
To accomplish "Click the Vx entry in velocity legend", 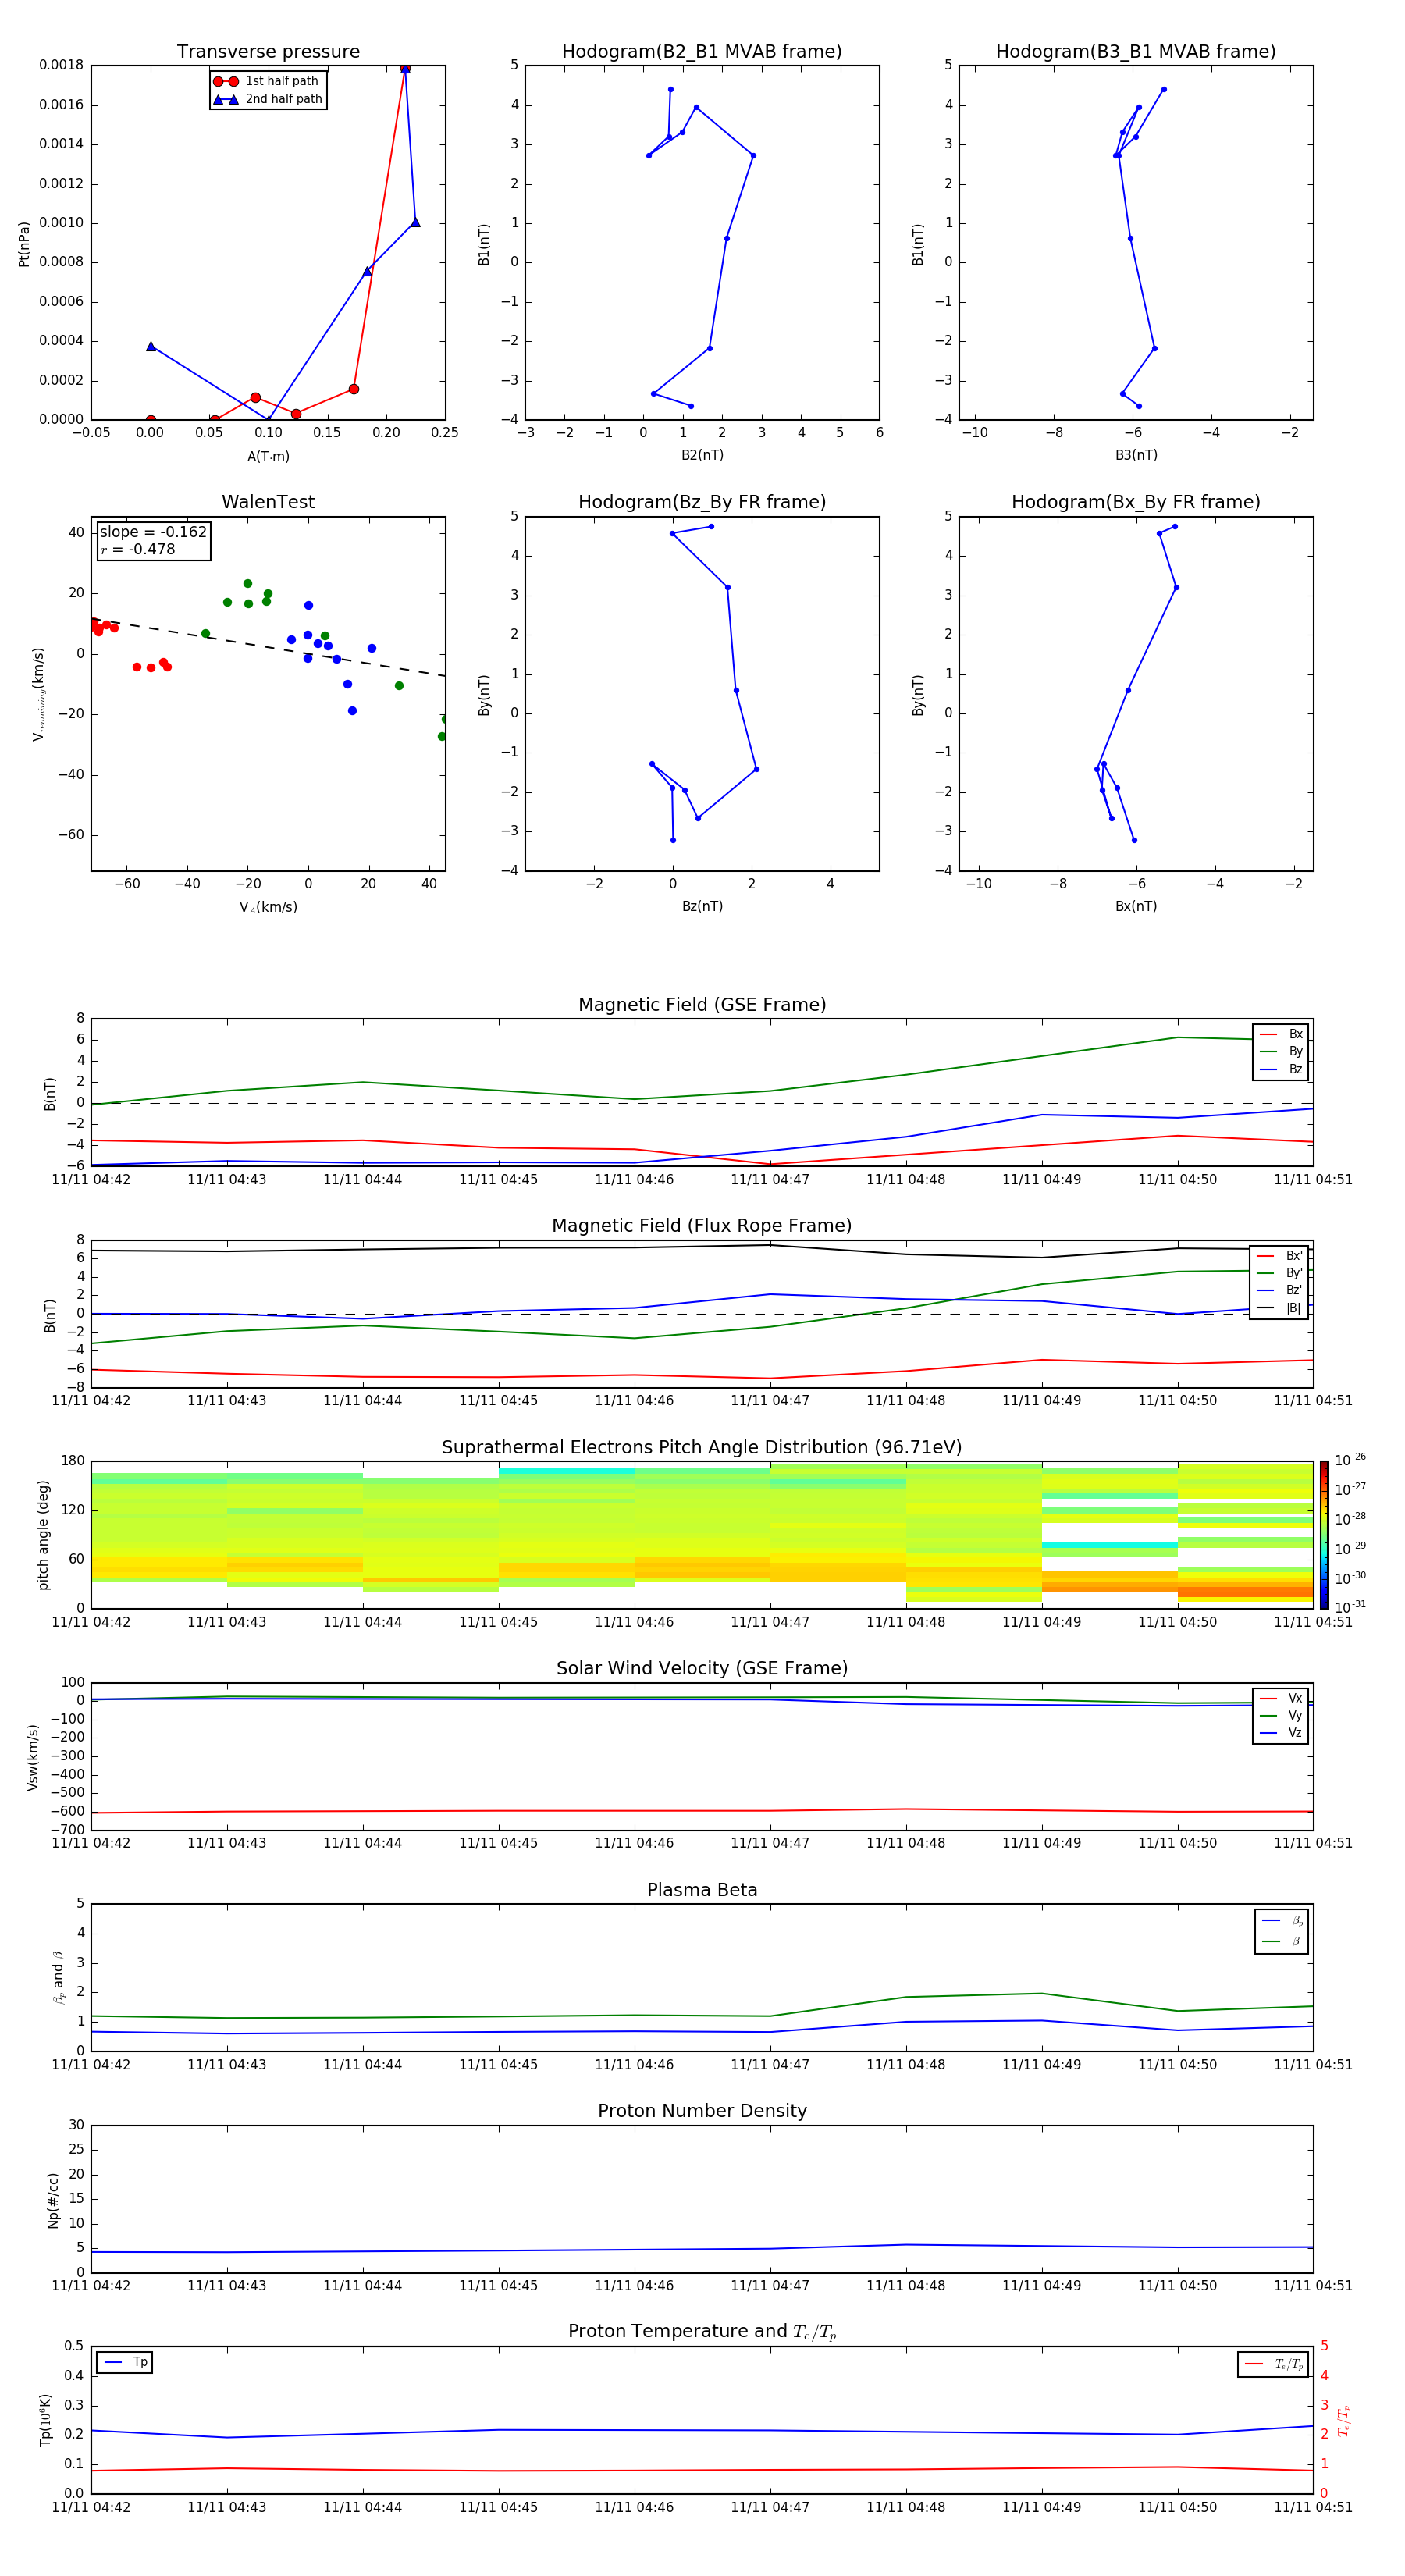I will pyautogui.click(x=1281, y=1698).
